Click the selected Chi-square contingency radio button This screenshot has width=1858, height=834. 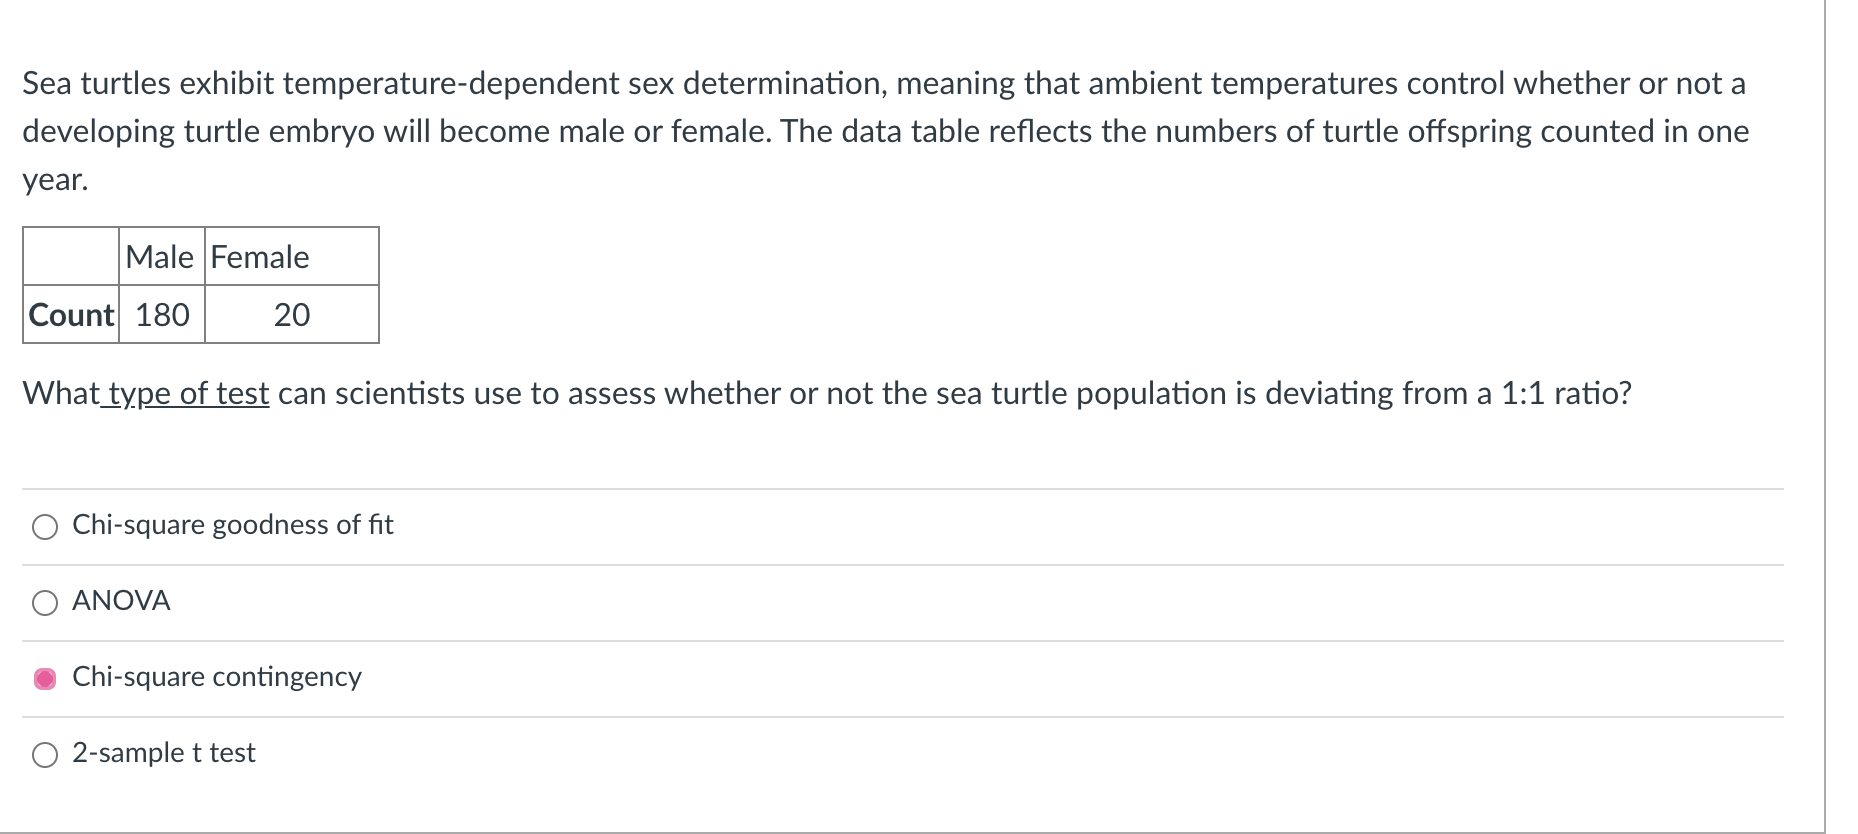click(x=45, y=679)
